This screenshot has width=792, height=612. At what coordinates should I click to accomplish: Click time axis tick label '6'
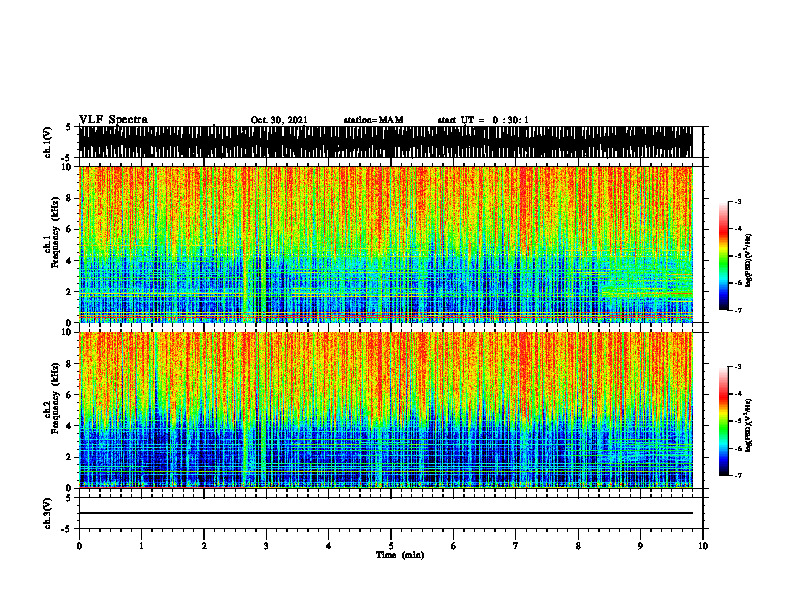454,546
